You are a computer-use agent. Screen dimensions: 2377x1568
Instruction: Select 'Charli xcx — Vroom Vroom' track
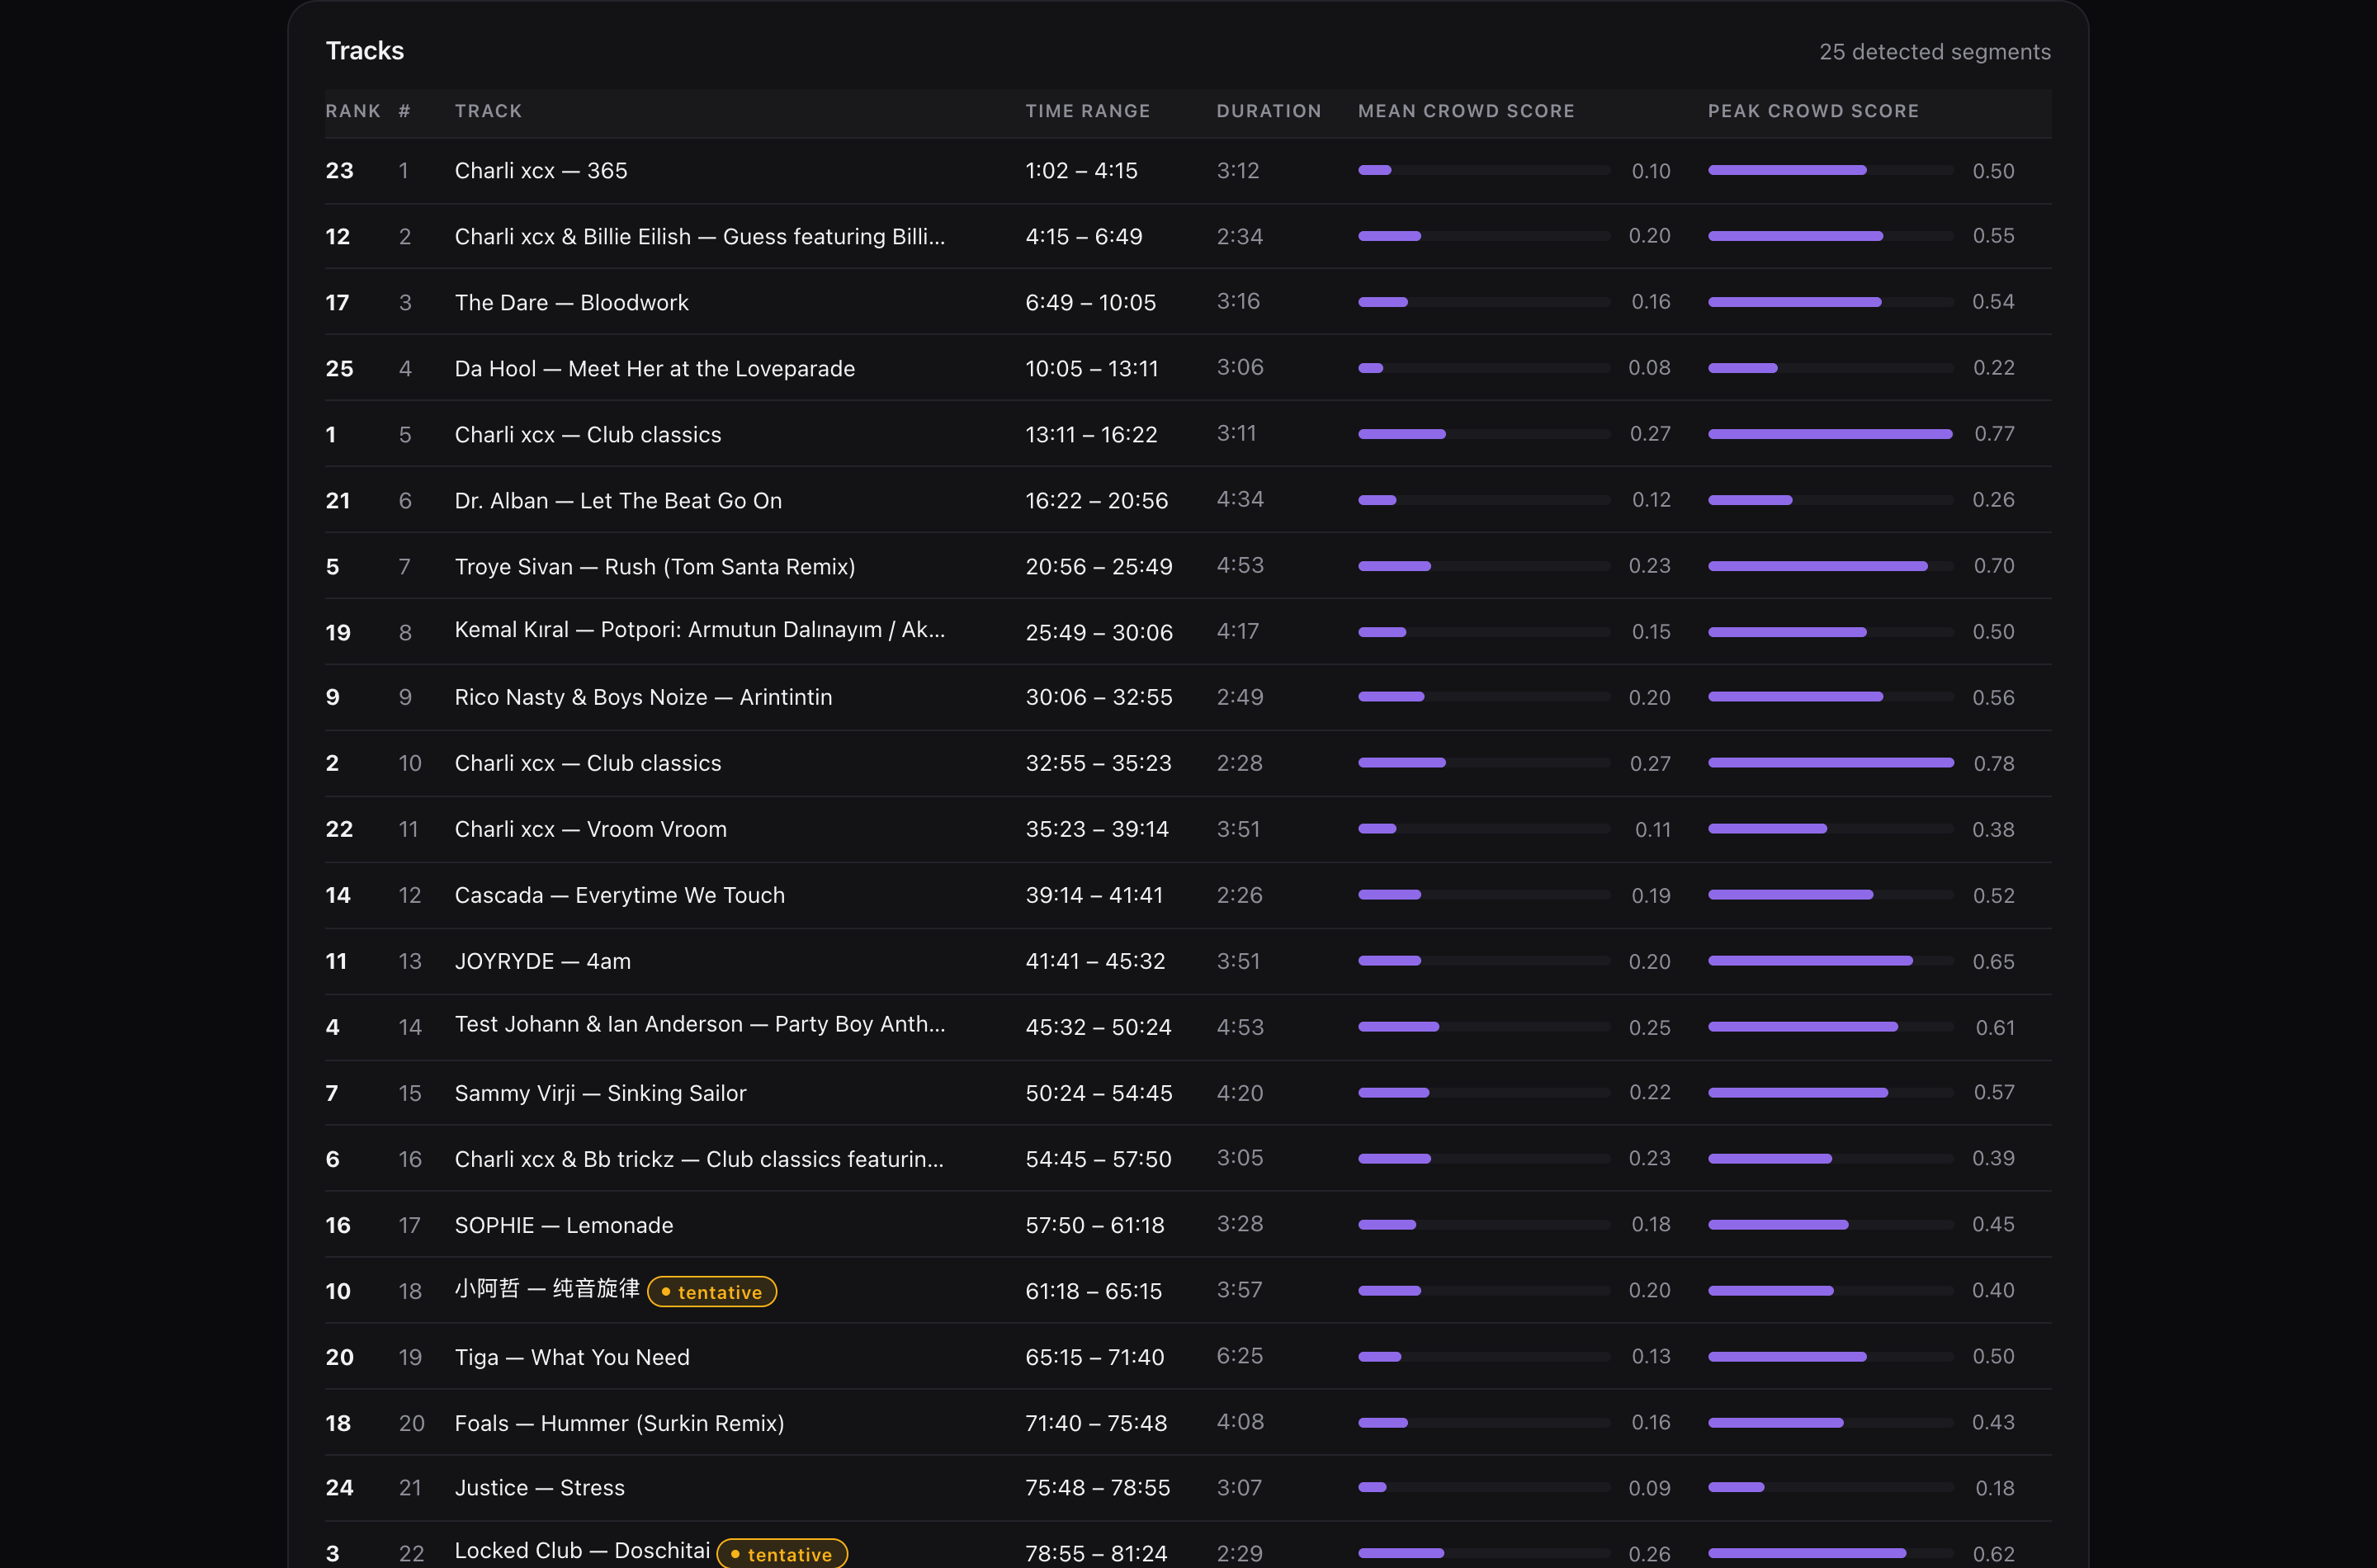click(x=590, y=829)
